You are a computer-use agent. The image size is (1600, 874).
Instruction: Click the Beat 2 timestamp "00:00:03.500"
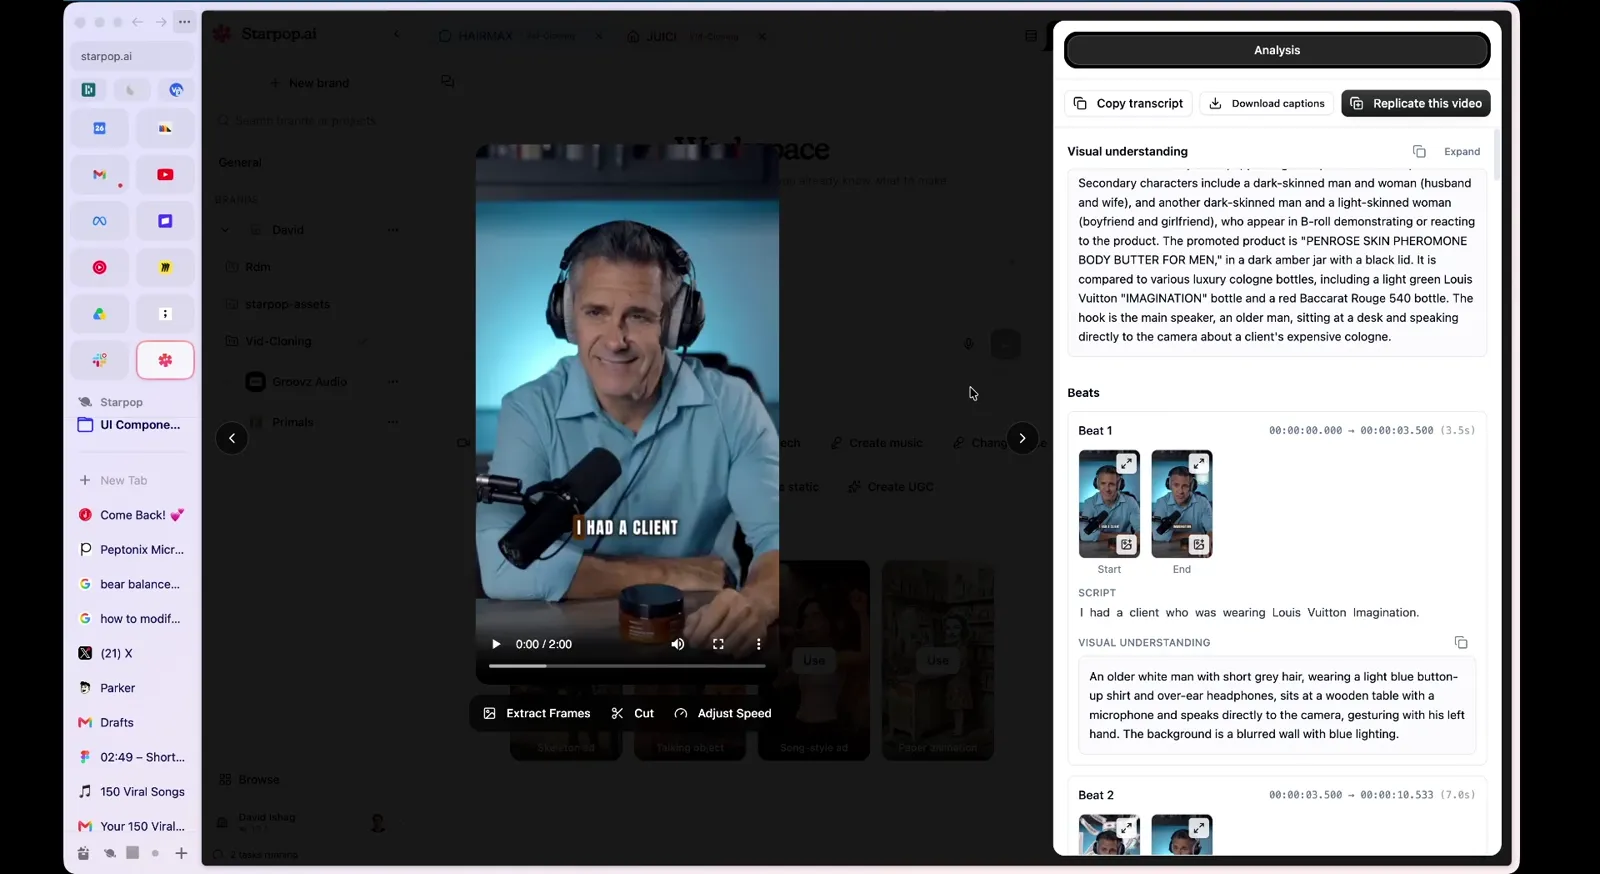1305,795
